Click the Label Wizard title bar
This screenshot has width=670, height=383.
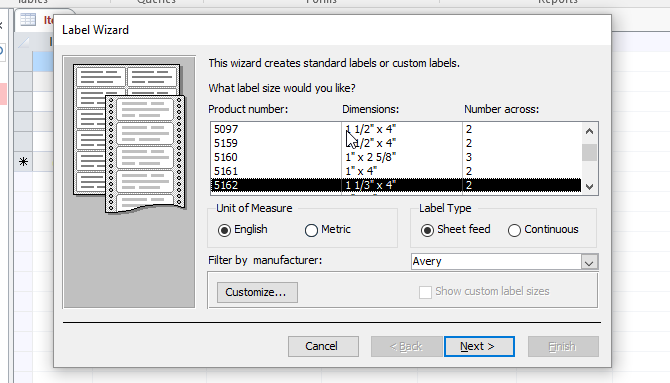click(332, 30)
